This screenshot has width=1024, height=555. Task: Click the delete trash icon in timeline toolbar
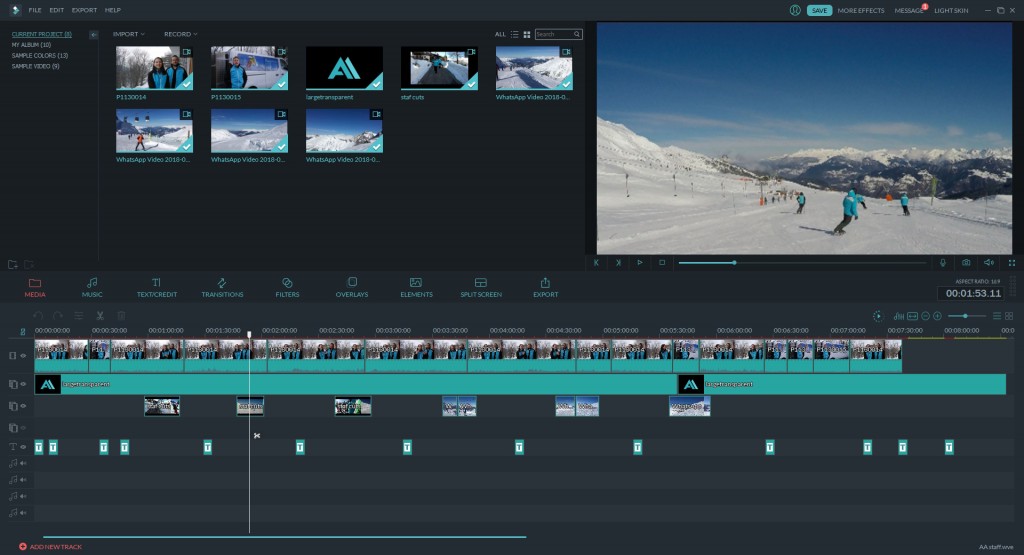point(121,316)
